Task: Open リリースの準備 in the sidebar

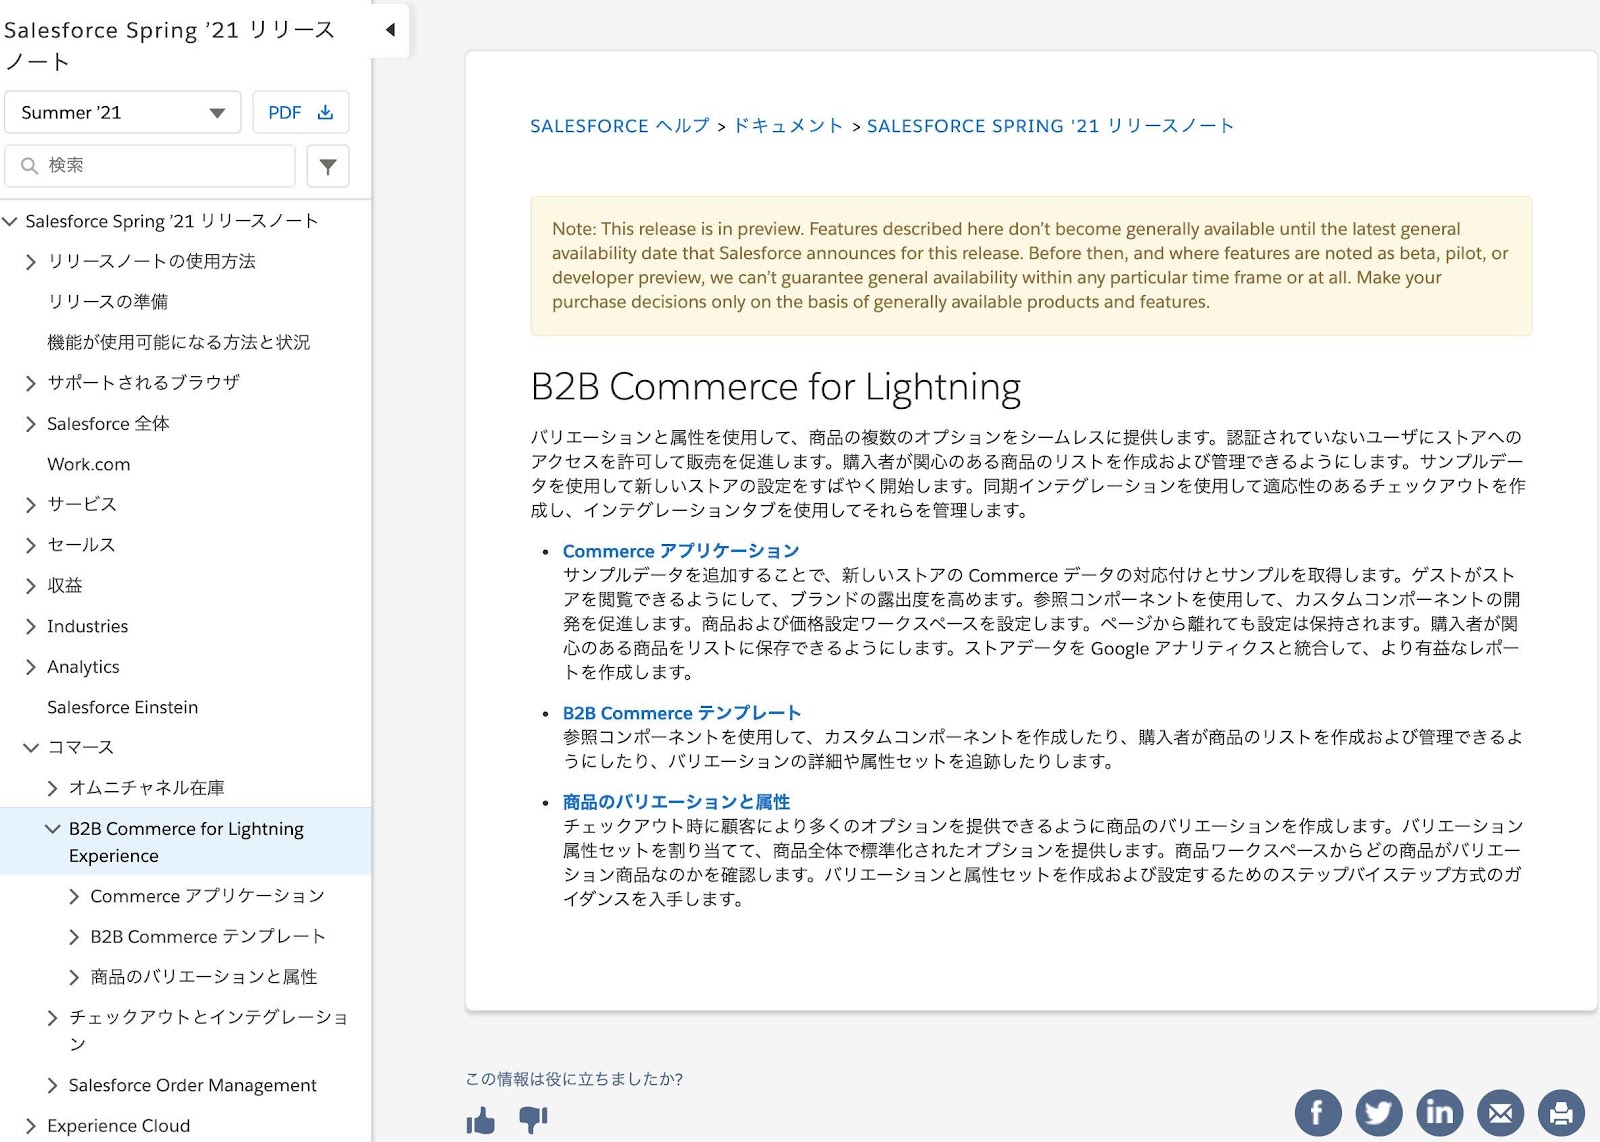Action: coord(108,301)
